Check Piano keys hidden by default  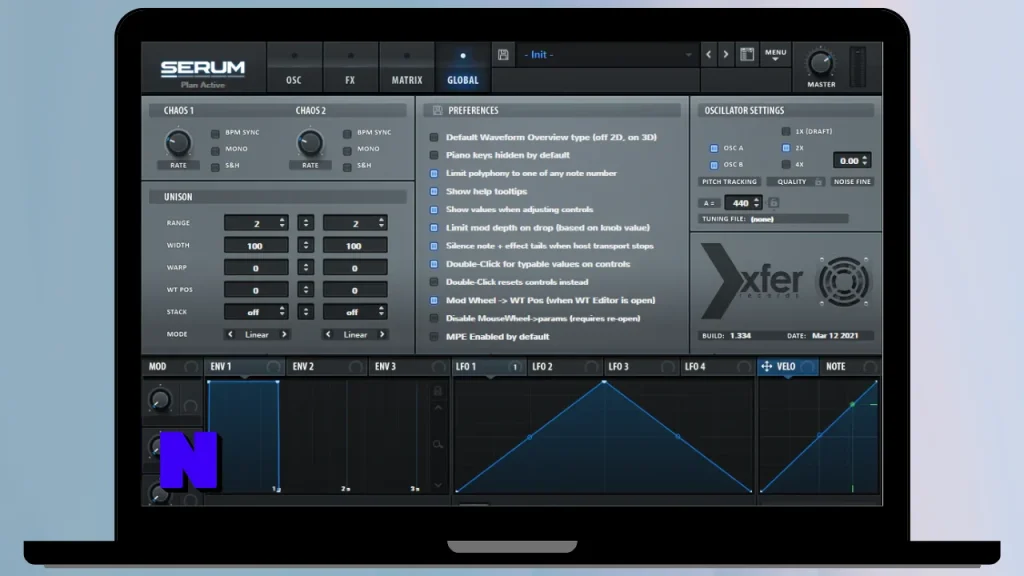(434, 155)
